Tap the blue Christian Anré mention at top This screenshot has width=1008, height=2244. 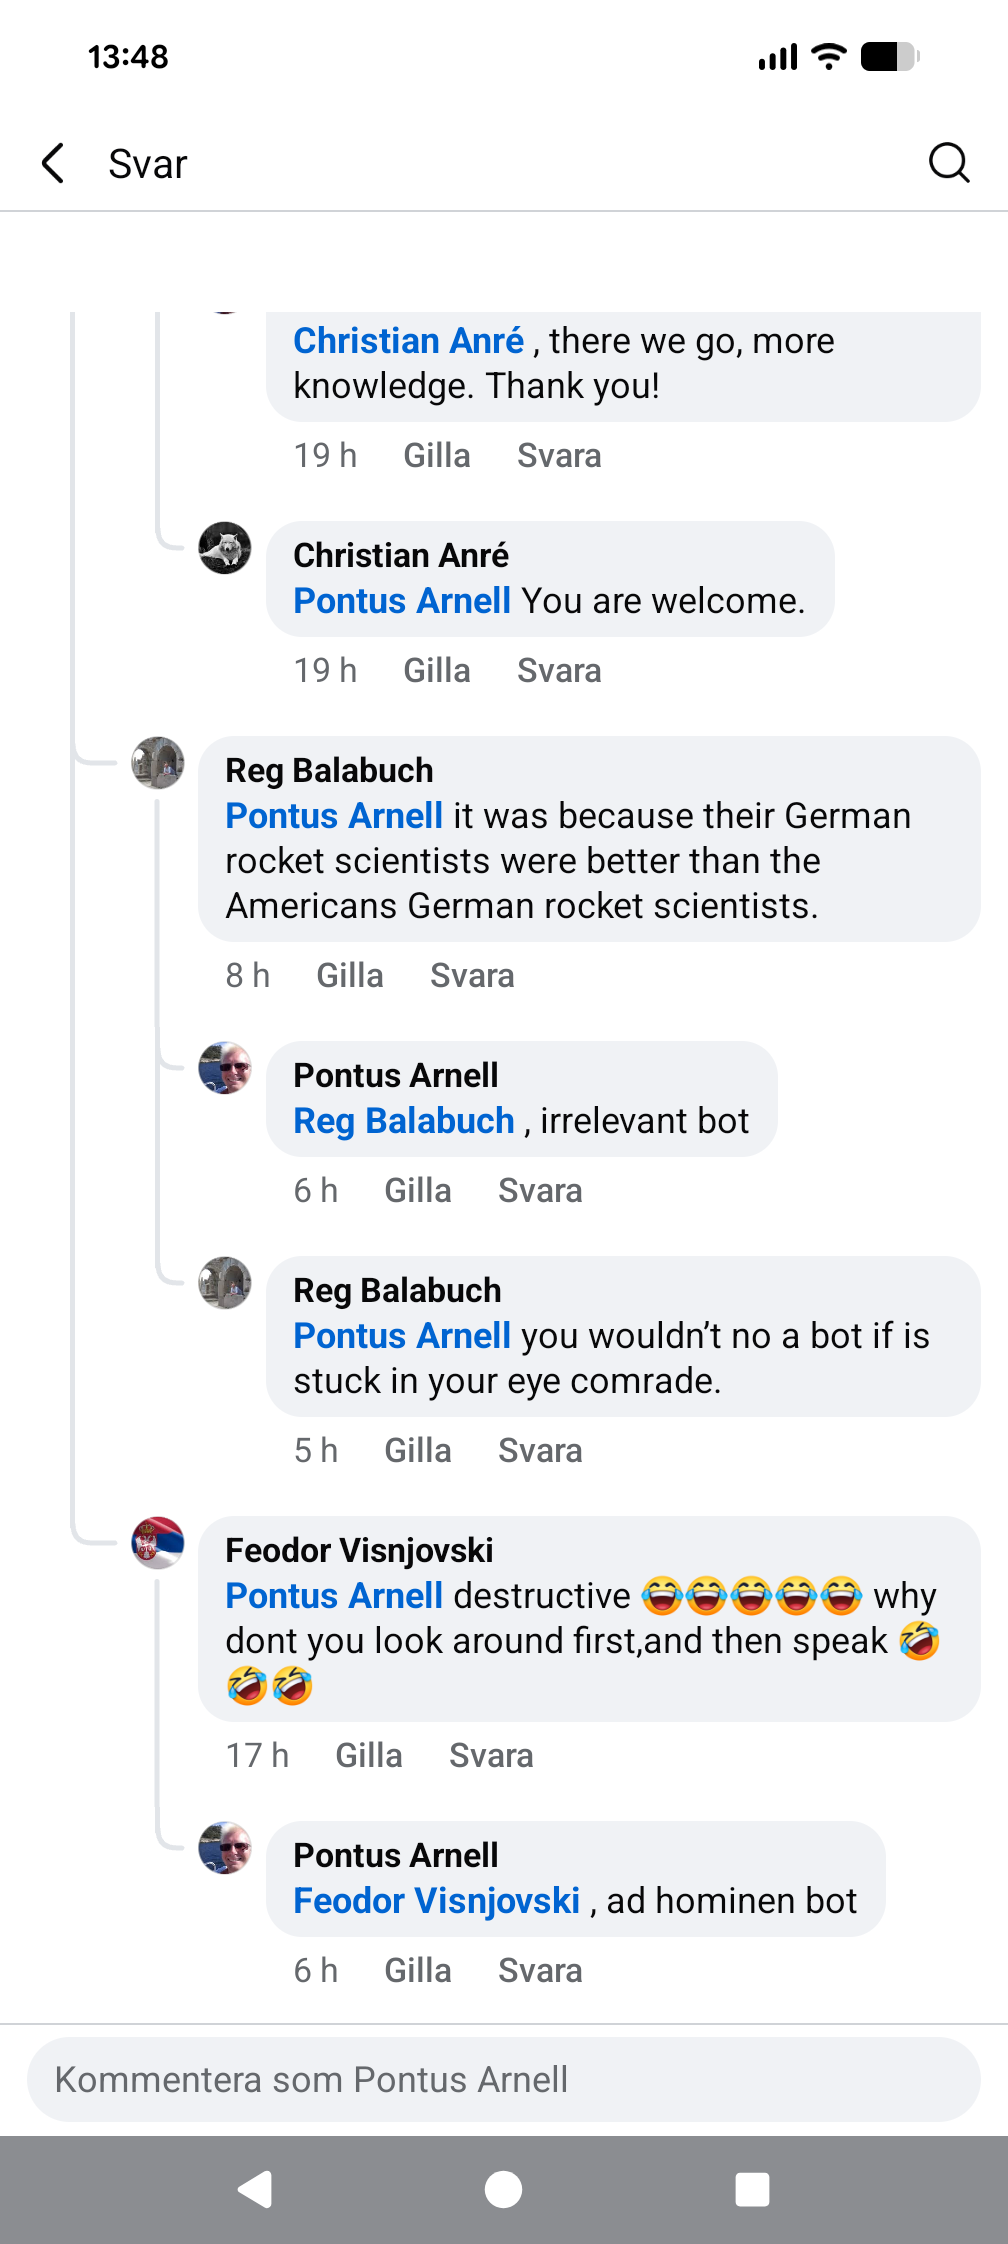408,341
